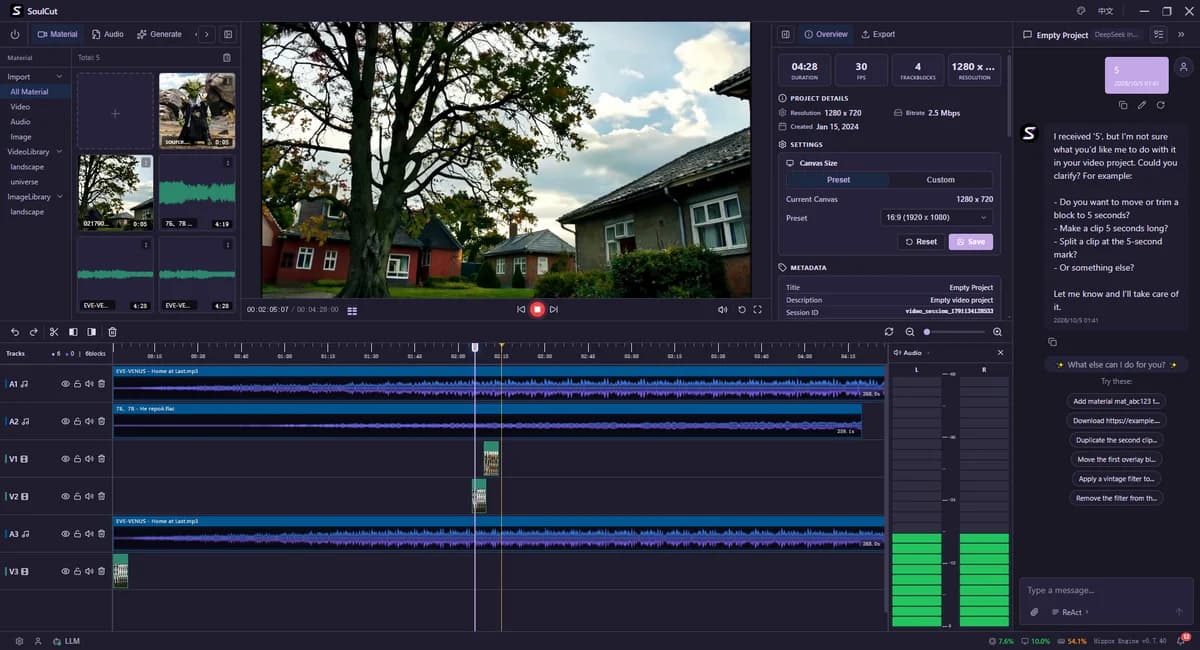
Task: Click the loop/reset icon under the preview
Action: [741, 310]
